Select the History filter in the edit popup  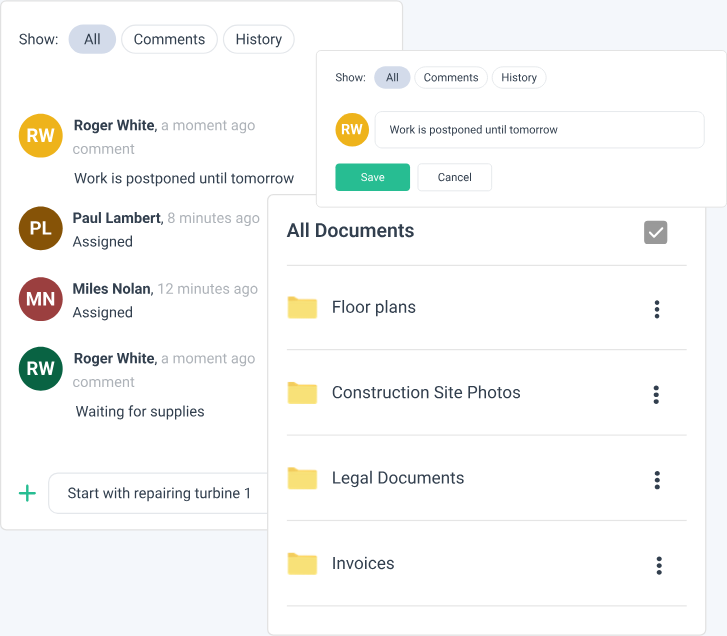519,77
